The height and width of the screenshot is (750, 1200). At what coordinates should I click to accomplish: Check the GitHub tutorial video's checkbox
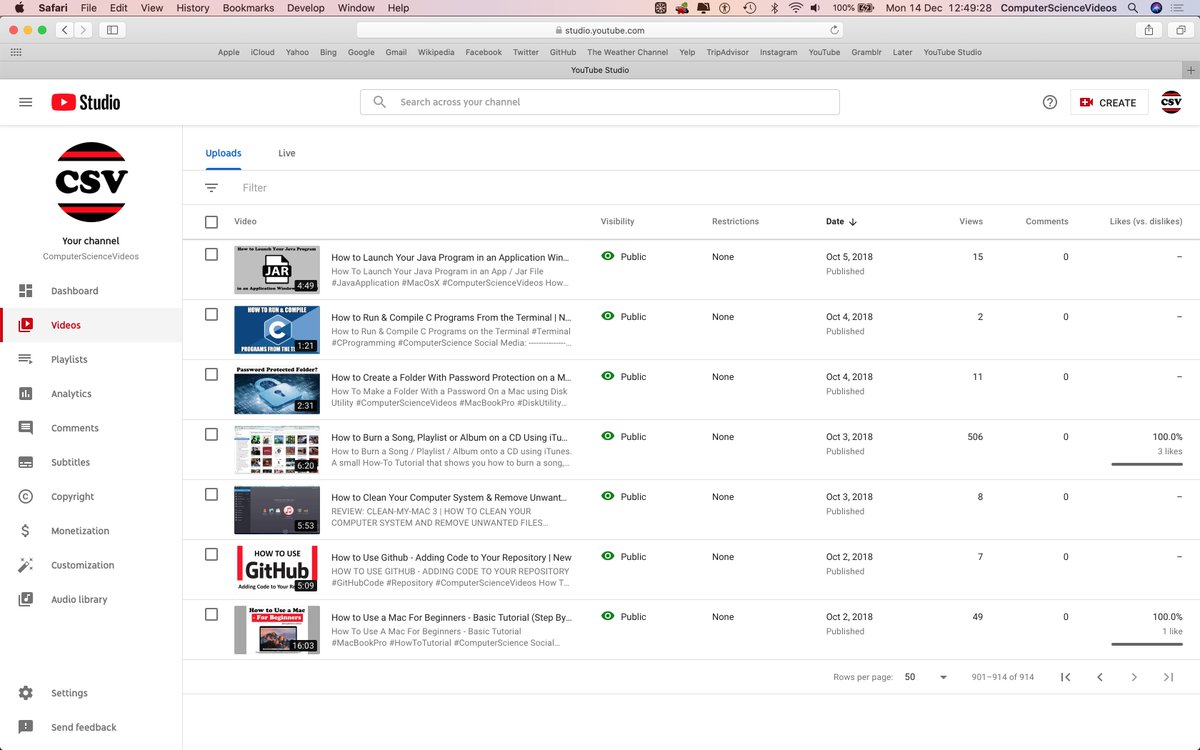(211, 554)
